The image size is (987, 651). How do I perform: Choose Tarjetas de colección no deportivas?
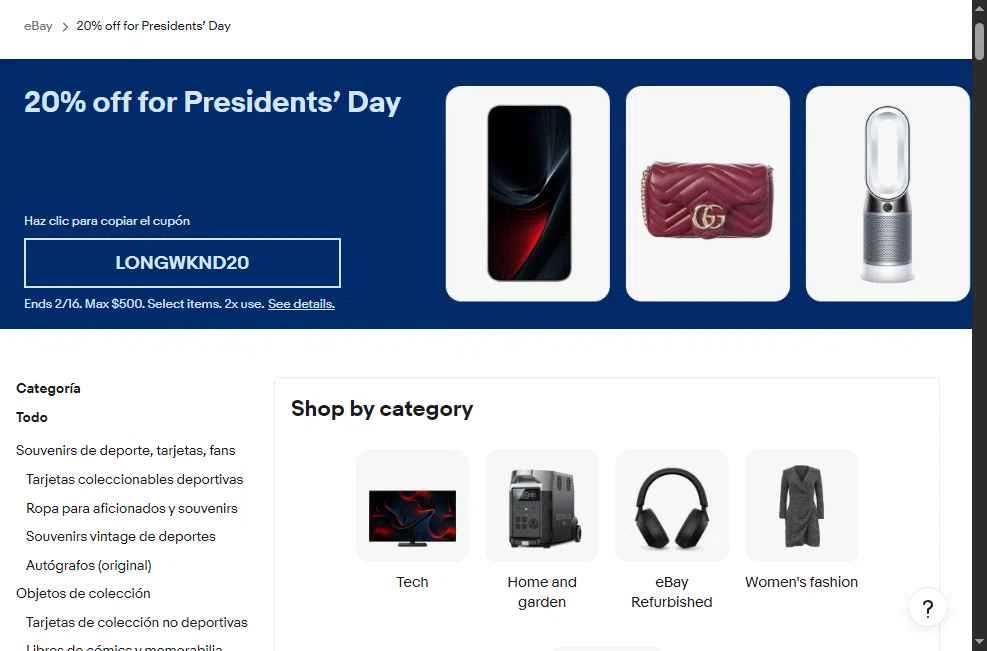(137, 622)
